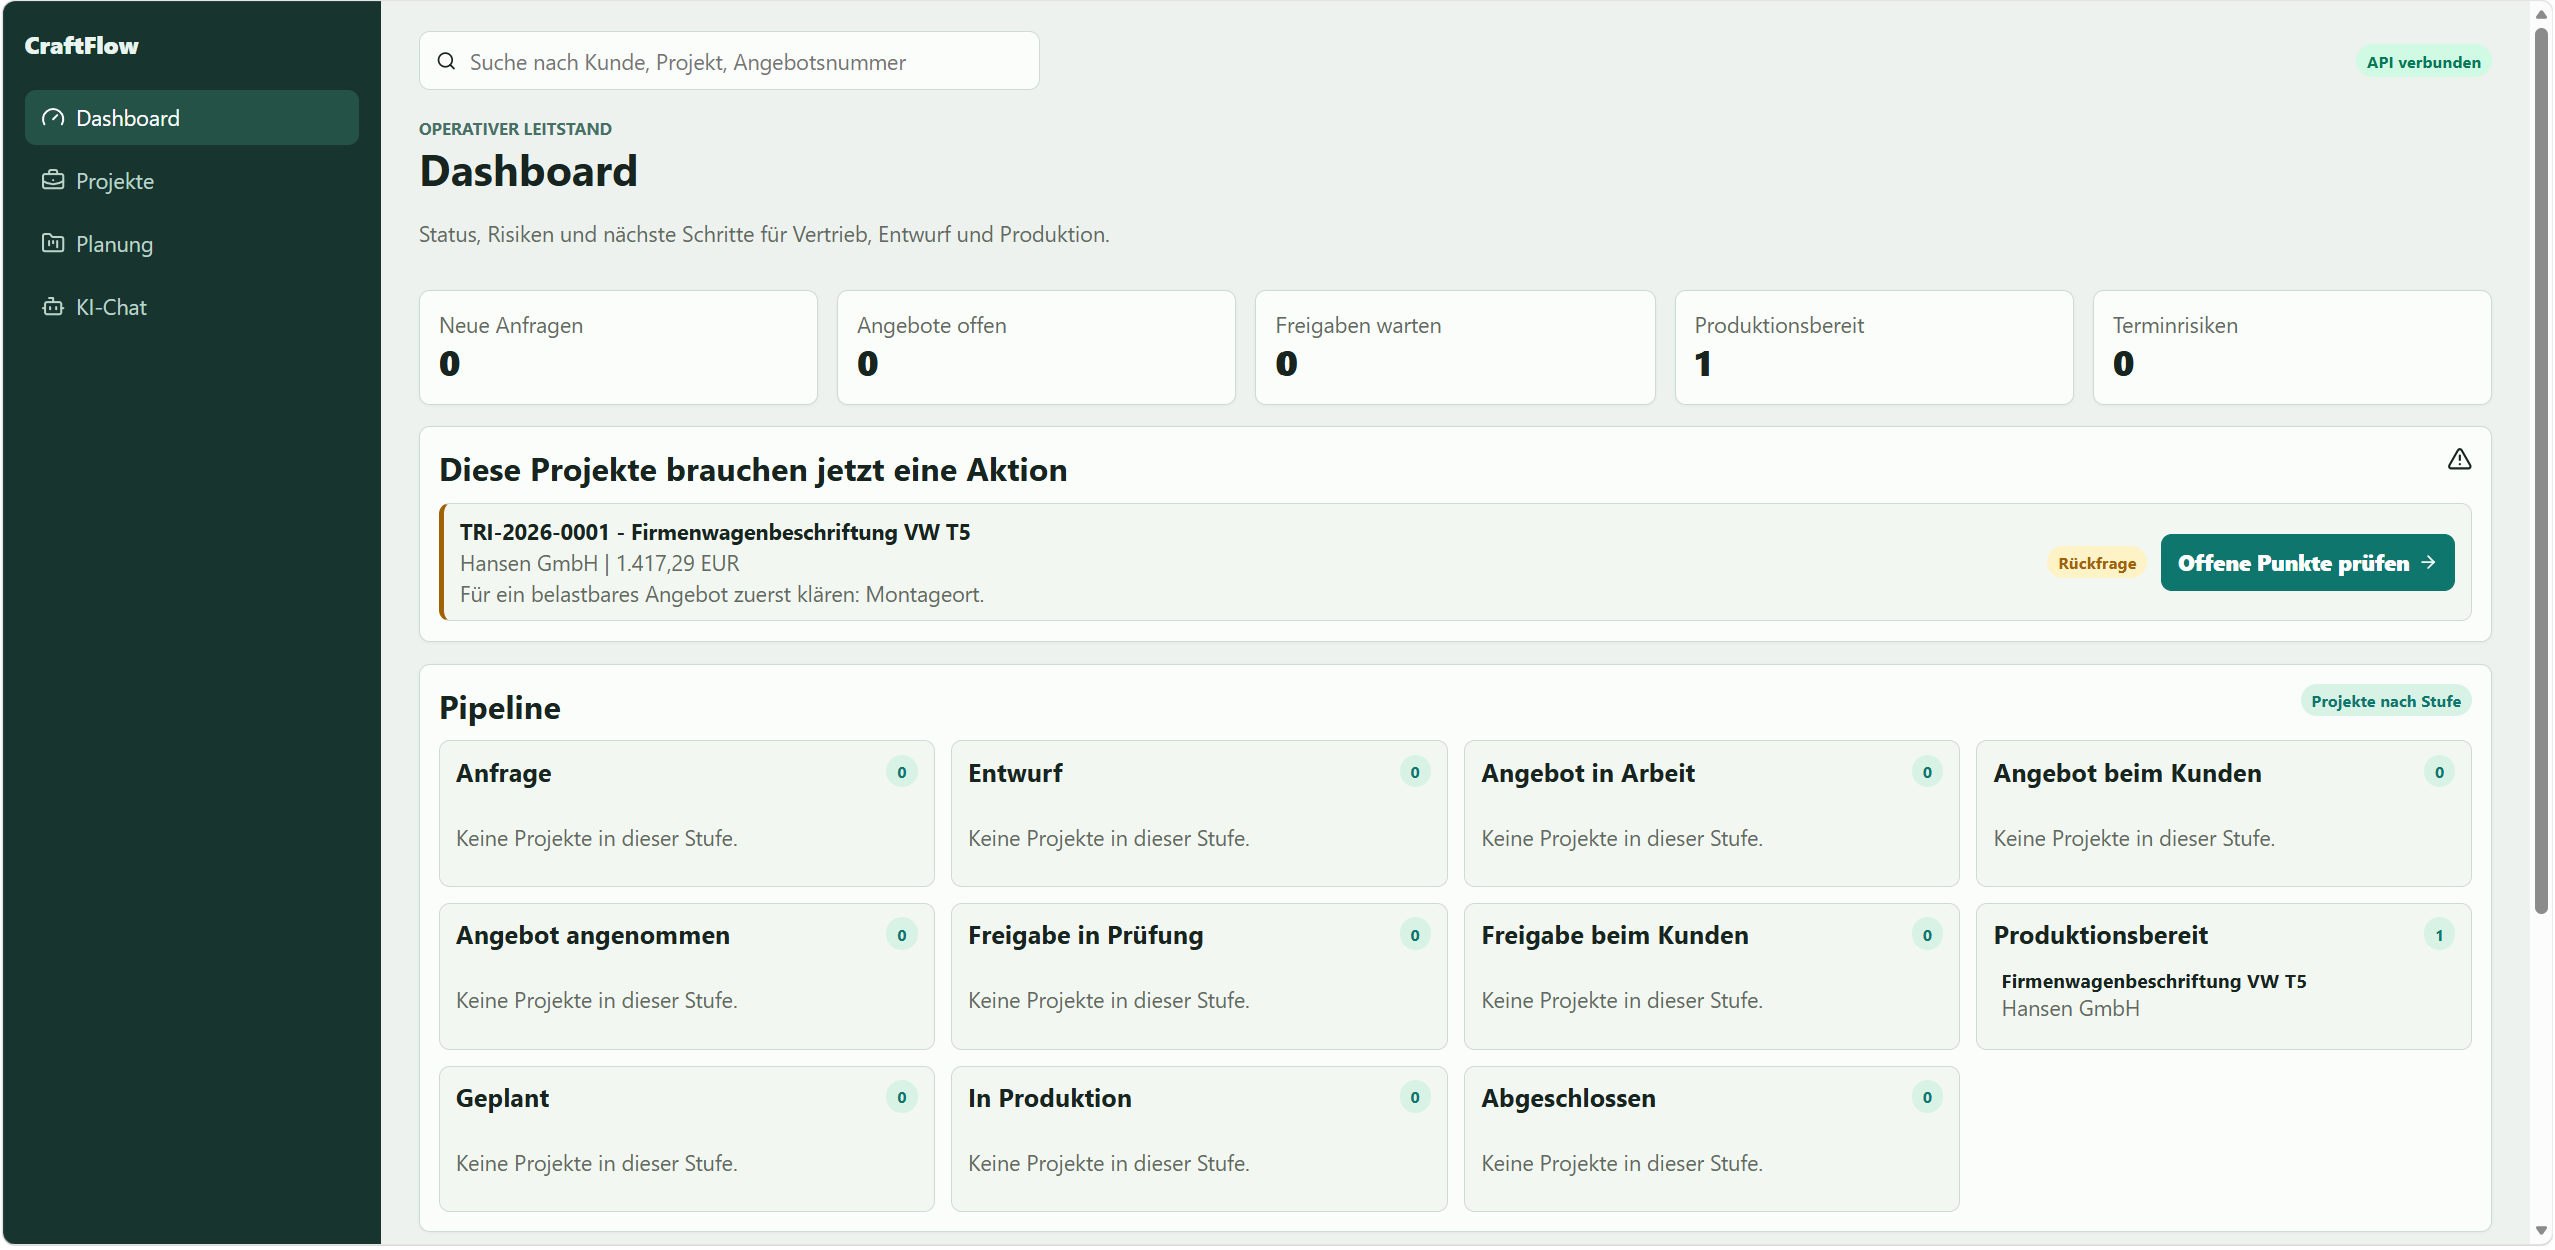Open the Angebote offen stat card
The width and height of the screenshot is (2555, 1250).
[x=1036, y=347]
